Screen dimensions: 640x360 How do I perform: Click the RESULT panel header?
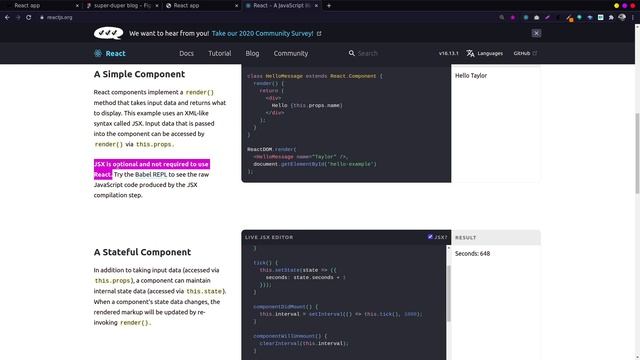pyautogui.click(x=496, y=238)
